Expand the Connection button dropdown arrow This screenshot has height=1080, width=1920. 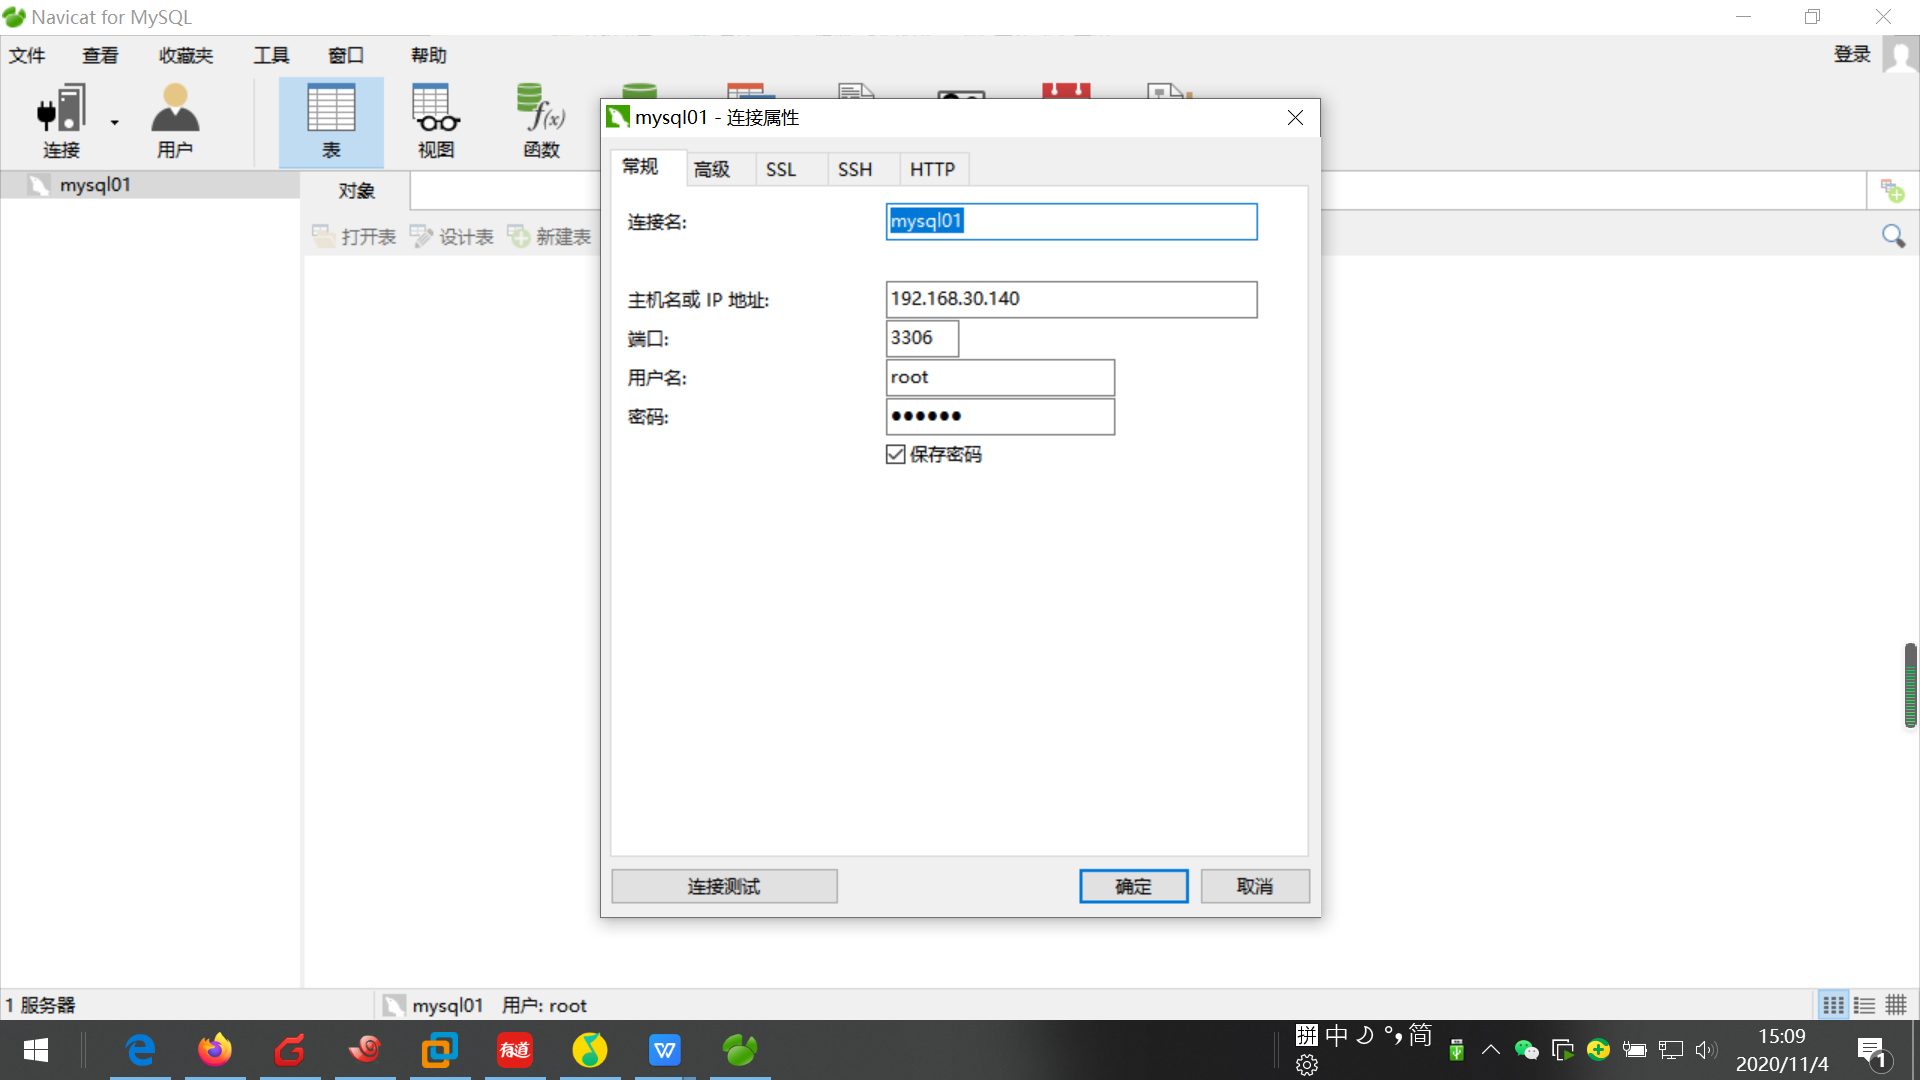pyautogui.click(x=115, y=123)
